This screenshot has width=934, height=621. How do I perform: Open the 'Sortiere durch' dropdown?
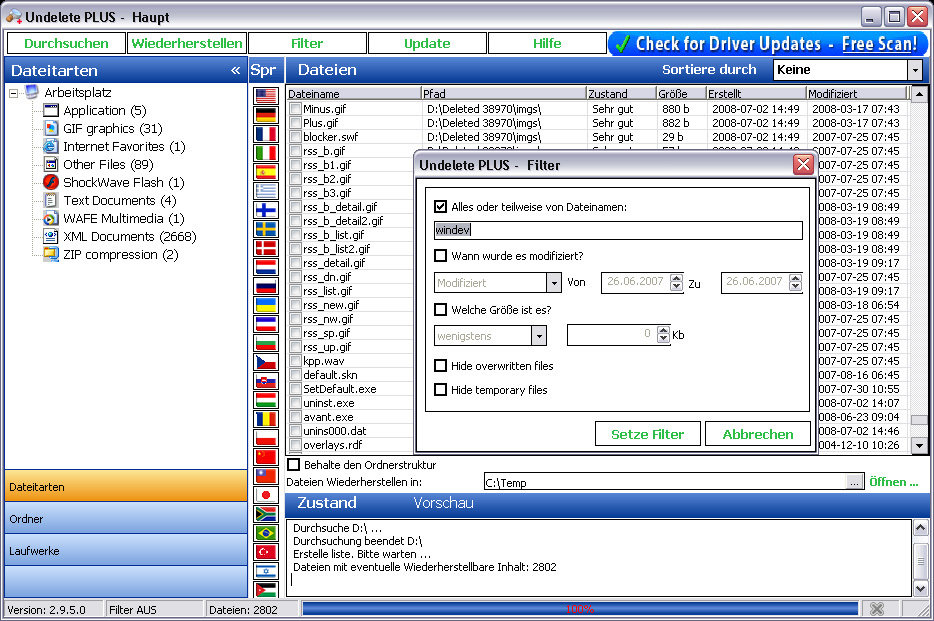[916, 70]
